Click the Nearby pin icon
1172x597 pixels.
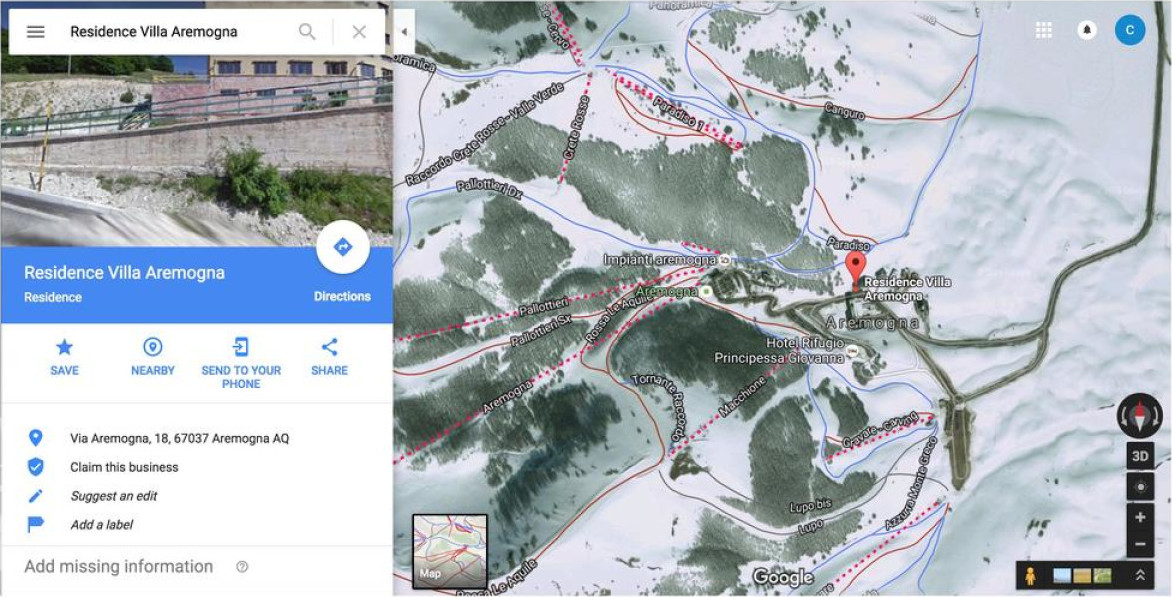point(152,347)
